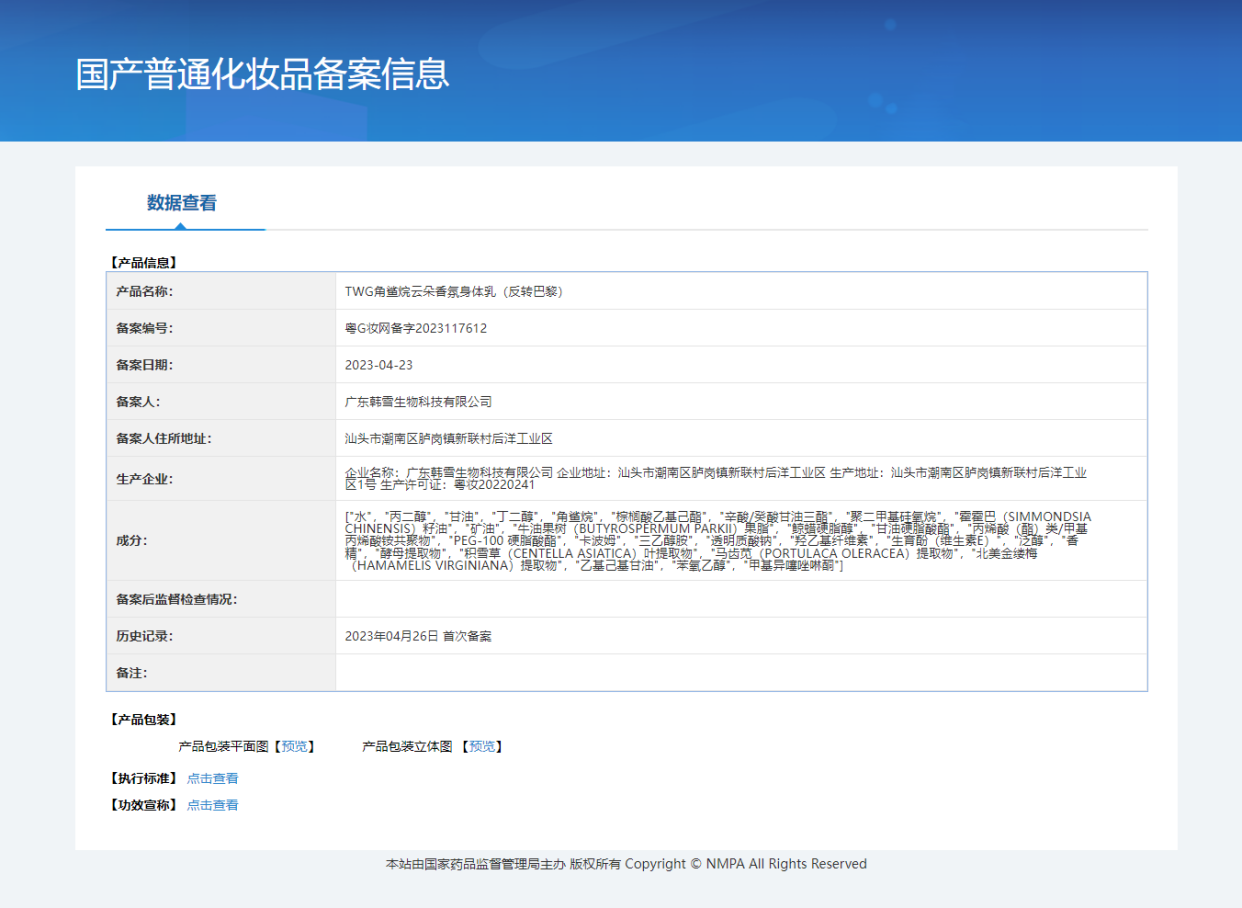
Task: Select address 汕头市潮南区胪岗镇新联村后洋工业区 in address row
Action: 449,439
